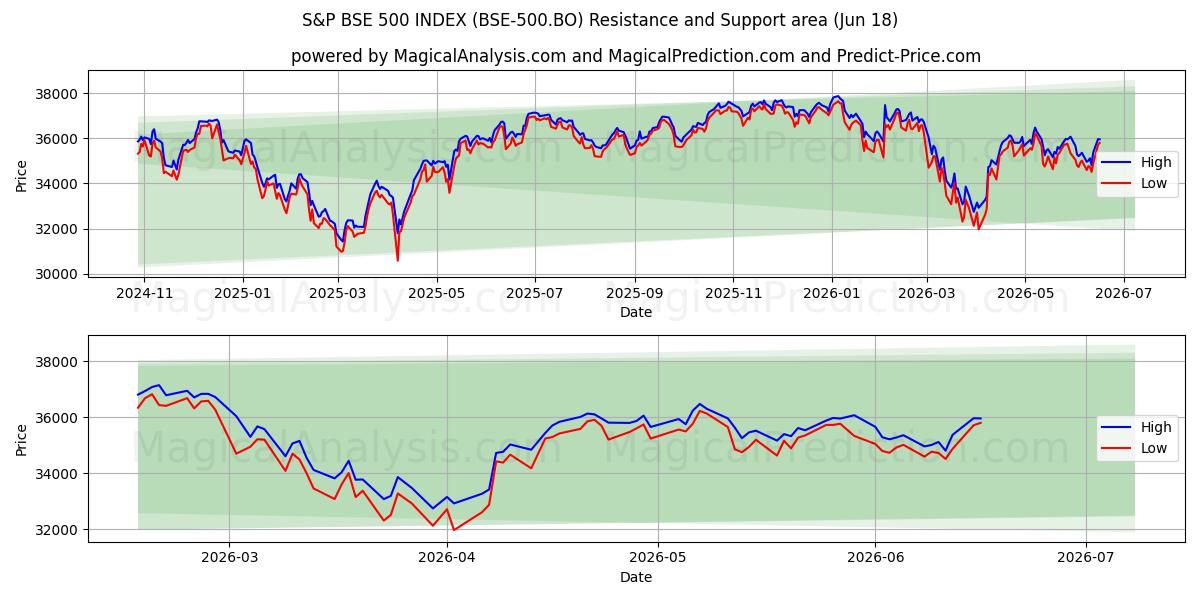1200x600 pixels.
Task: Select the 32000 price tick on the bottom chart
Action: tap(58, 530)
